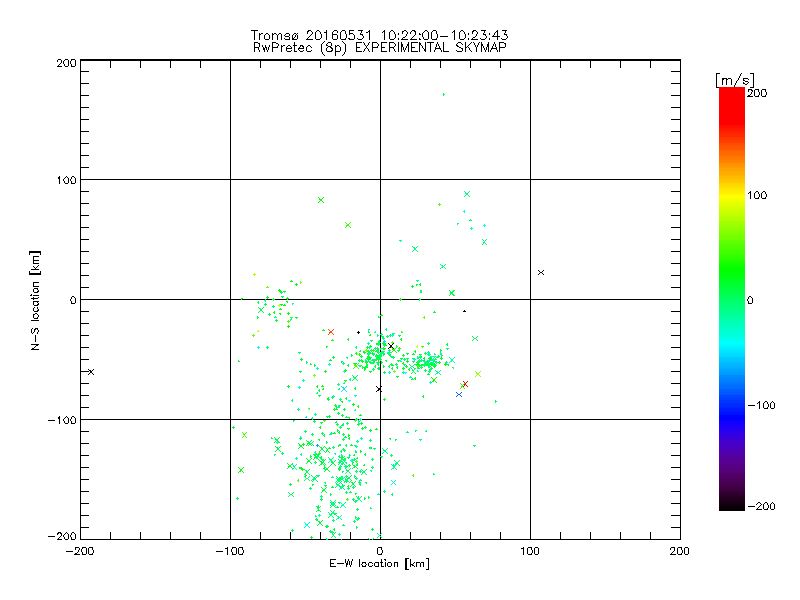Click the N-S axis tick label '100'
The height and width of the screenshot is (600, 800).
pyautogui.click(x=66, y=180)
